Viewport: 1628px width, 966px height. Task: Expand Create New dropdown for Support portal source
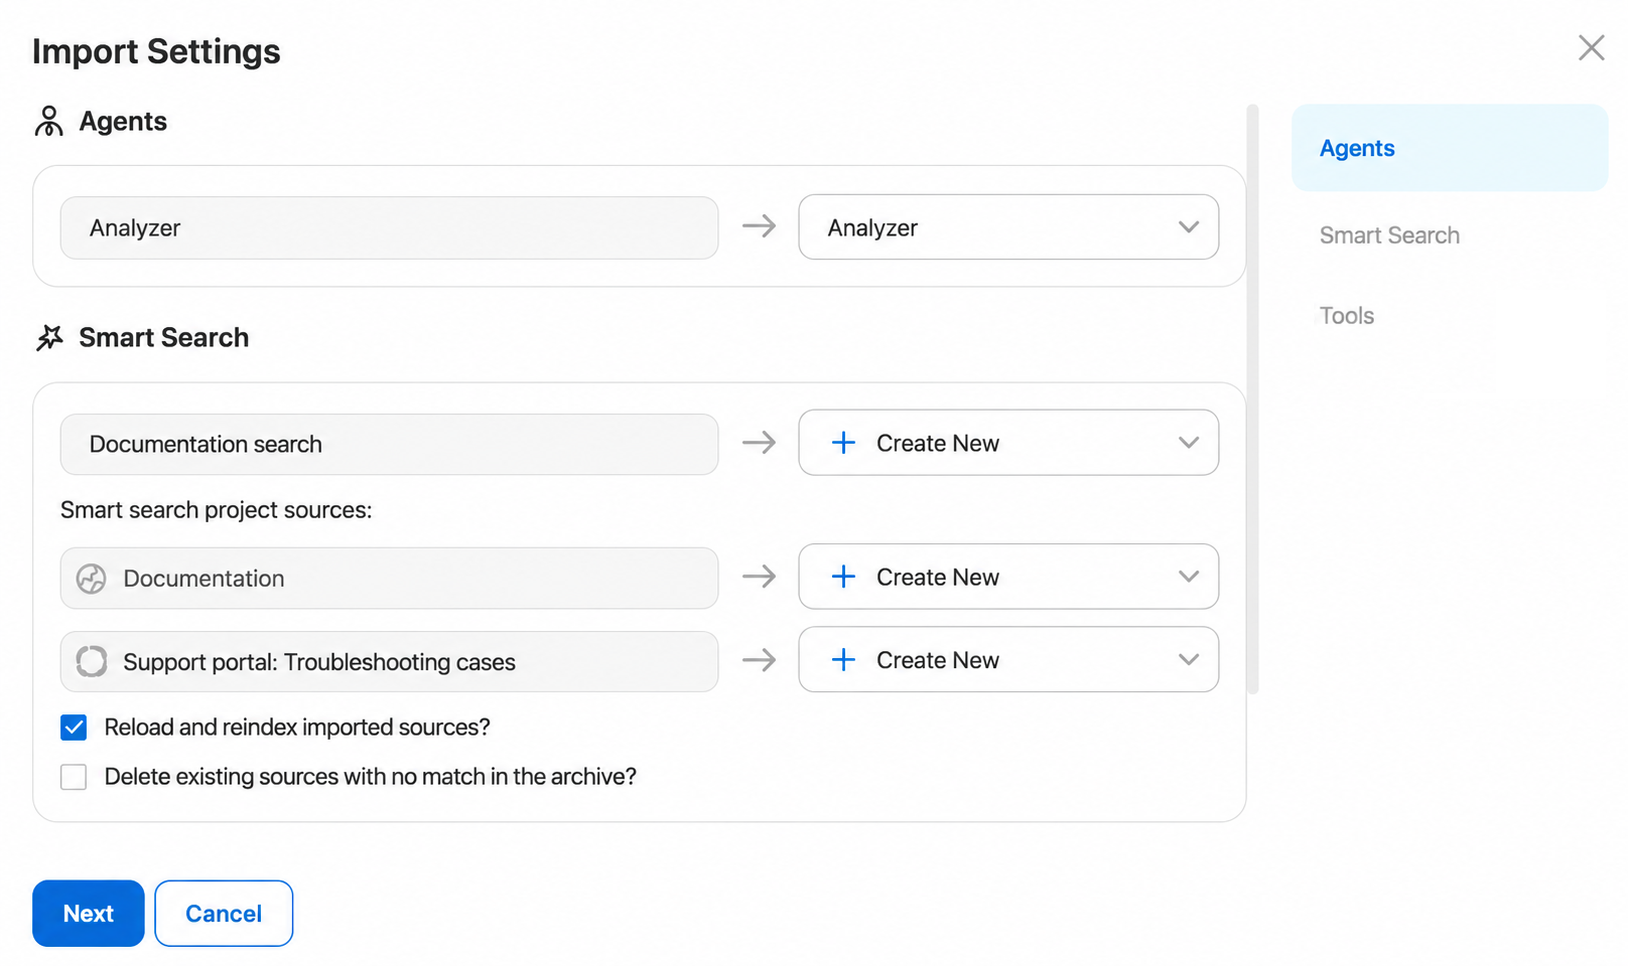click(x=1008, y=659)
